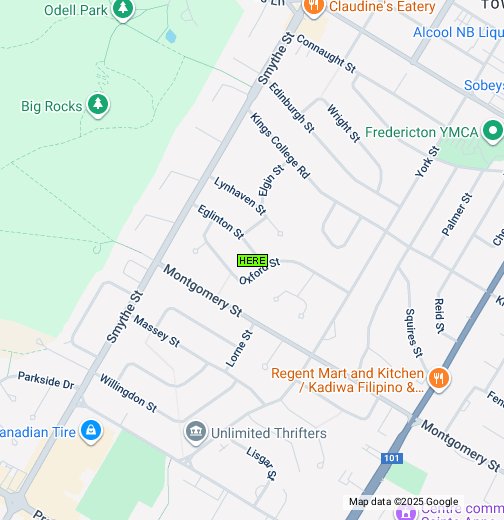The height and width of the screenshot is (520, 504).
Task: Click the Fredericton YMCA marker icon
Action: coord(493,131)
